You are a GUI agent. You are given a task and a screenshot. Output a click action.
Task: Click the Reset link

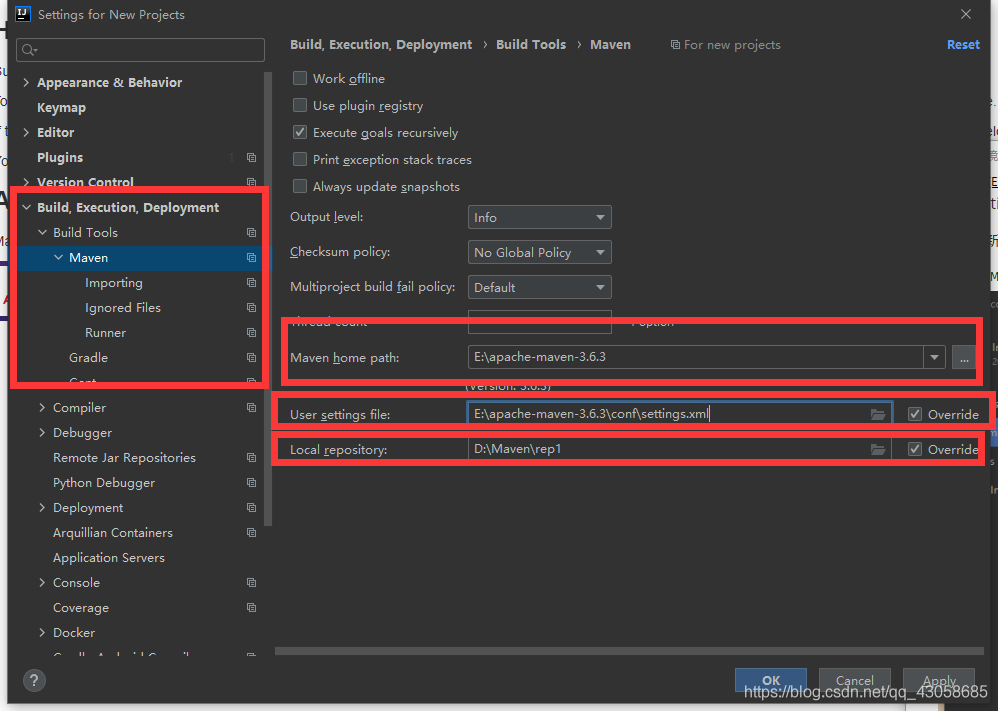coord(963,45)
